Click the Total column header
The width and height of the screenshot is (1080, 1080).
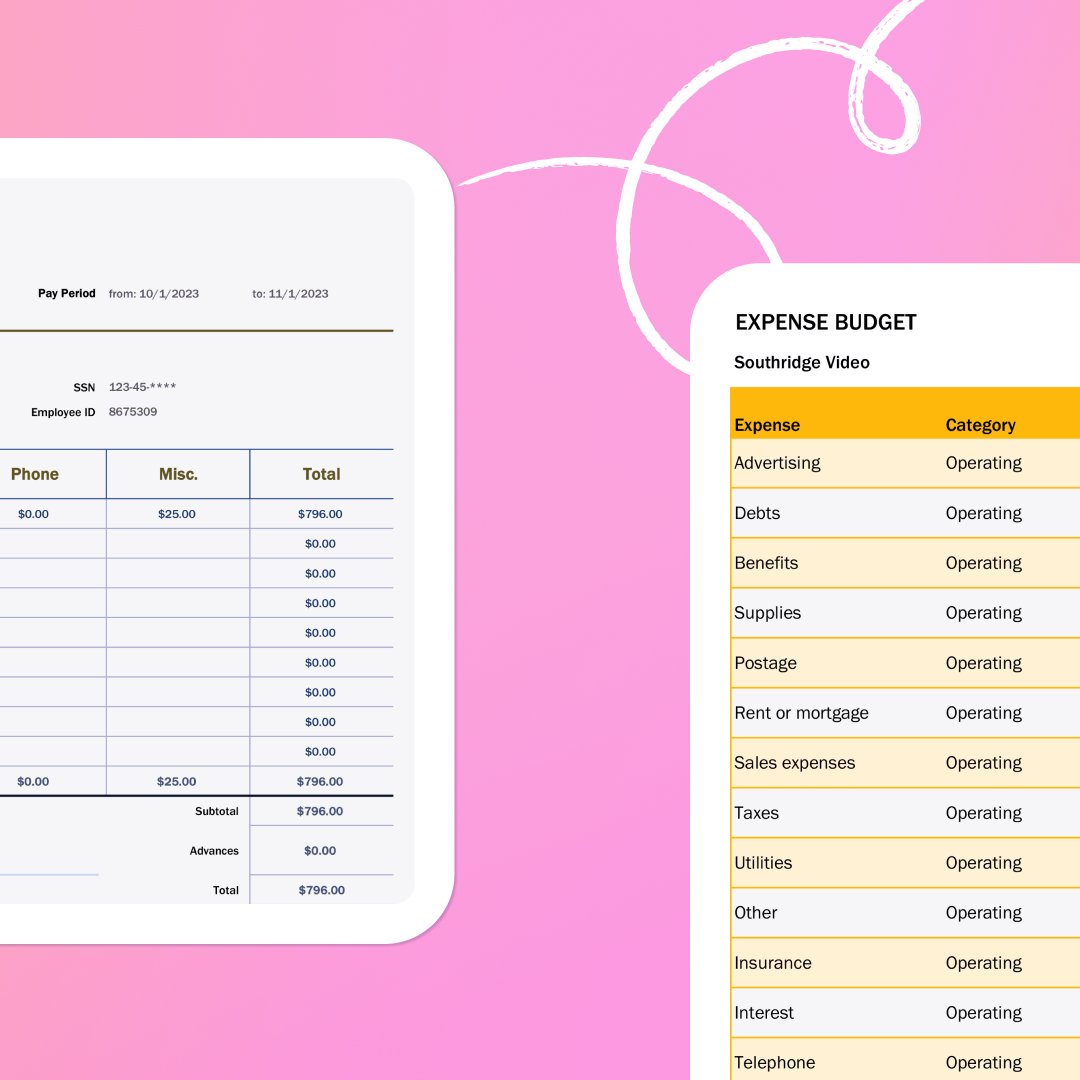pos(321,473)
